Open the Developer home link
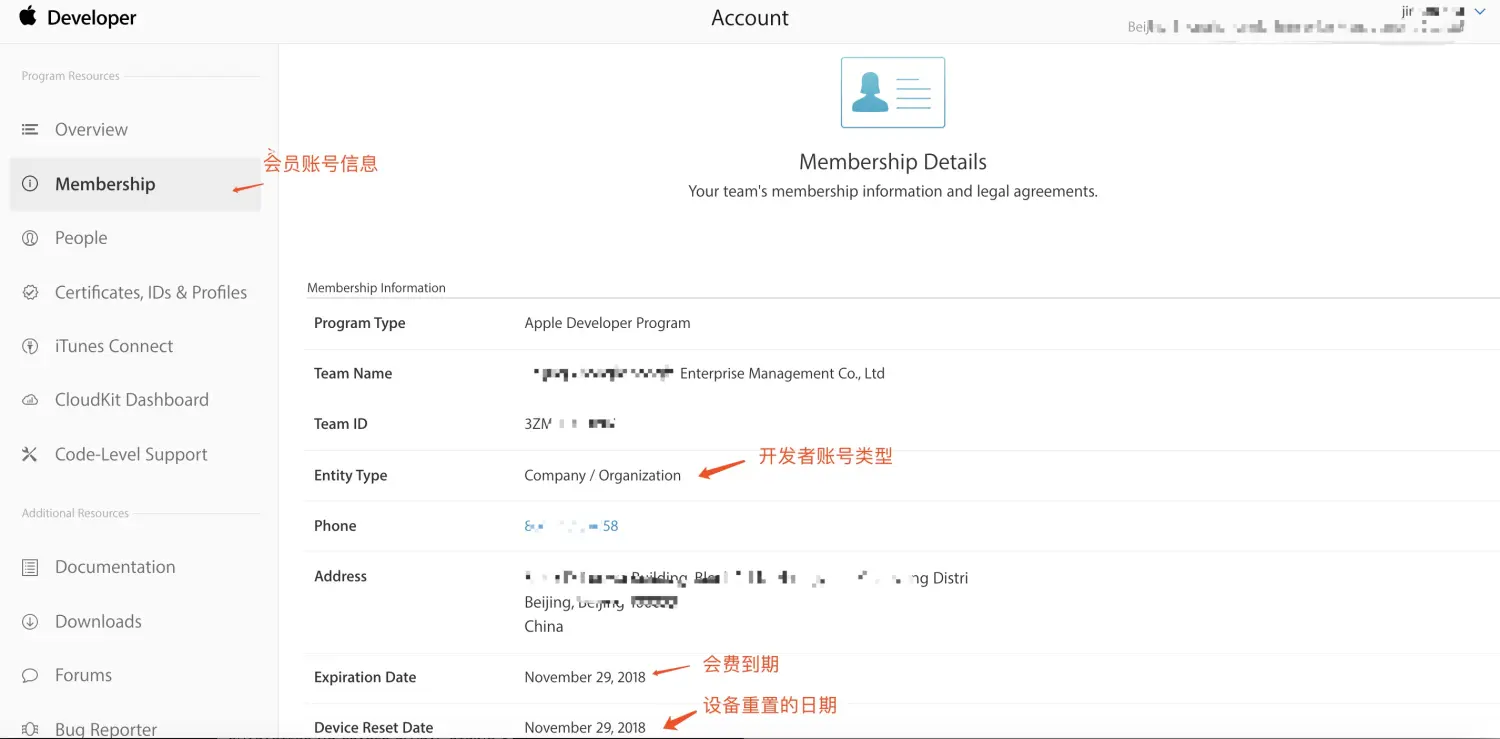Image resolution: width=1500 pixels, height=739 pixels. 91,18
